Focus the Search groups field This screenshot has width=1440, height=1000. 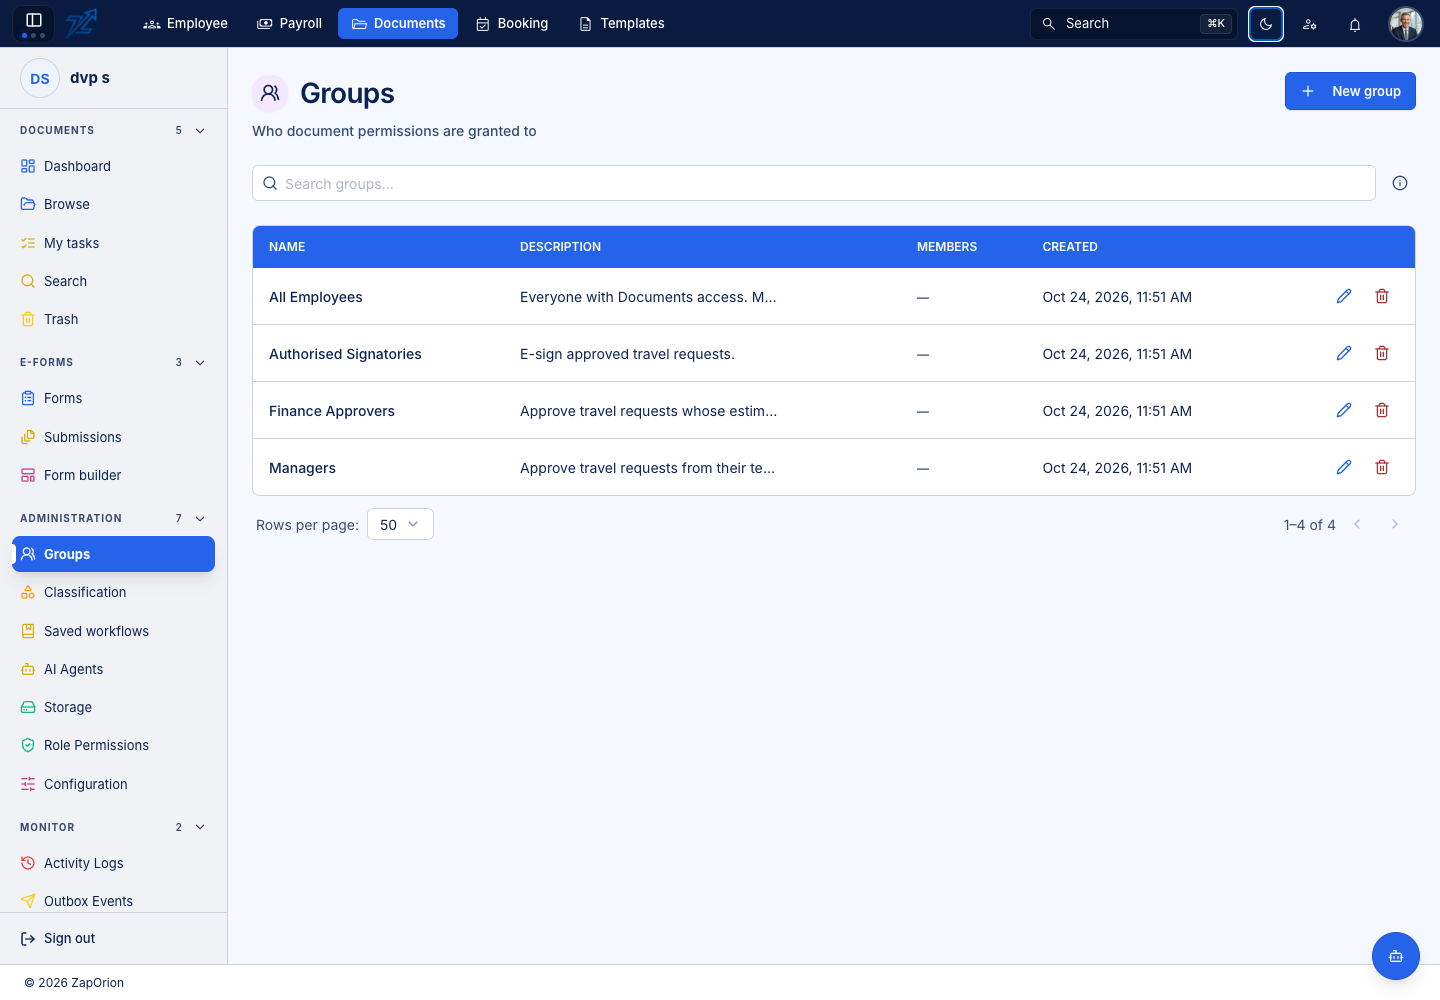[x=814, y=183]
